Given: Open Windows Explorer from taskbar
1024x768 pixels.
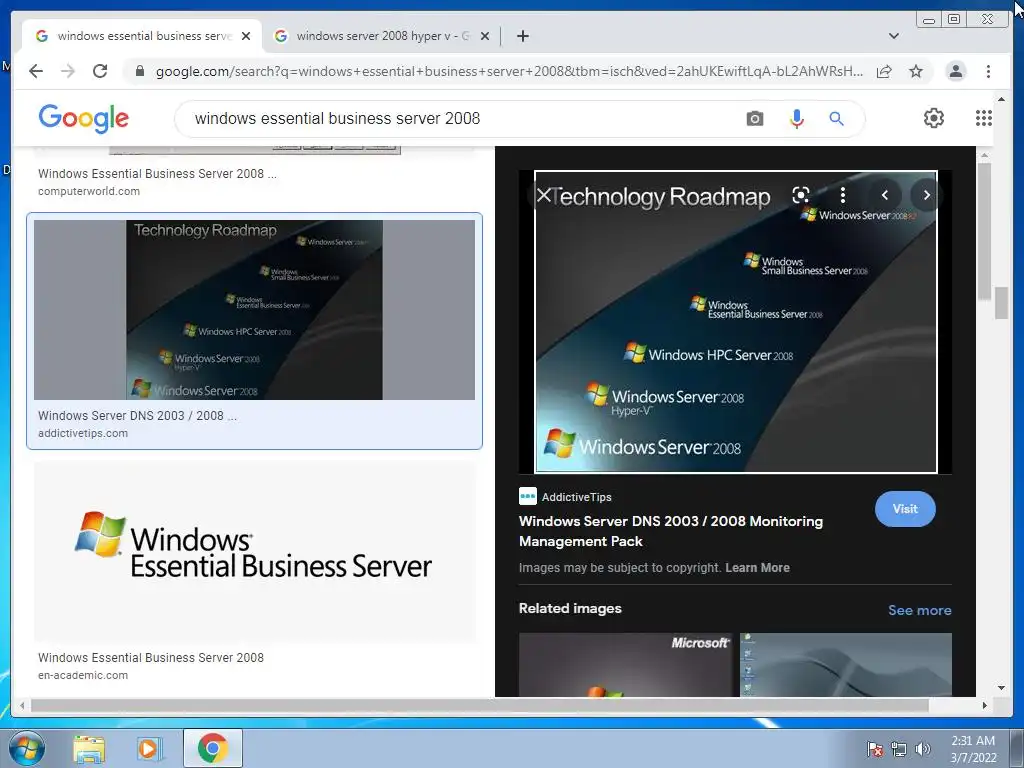Looking at the screenshot, I should tap(89, 749).
